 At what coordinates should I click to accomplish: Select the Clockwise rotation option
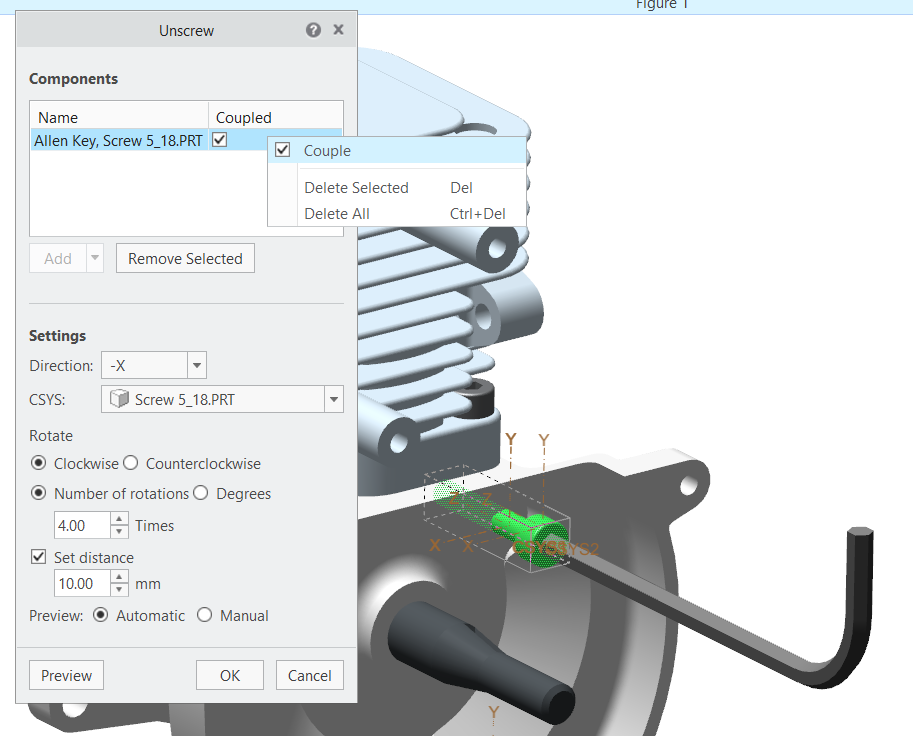[38, 463]
